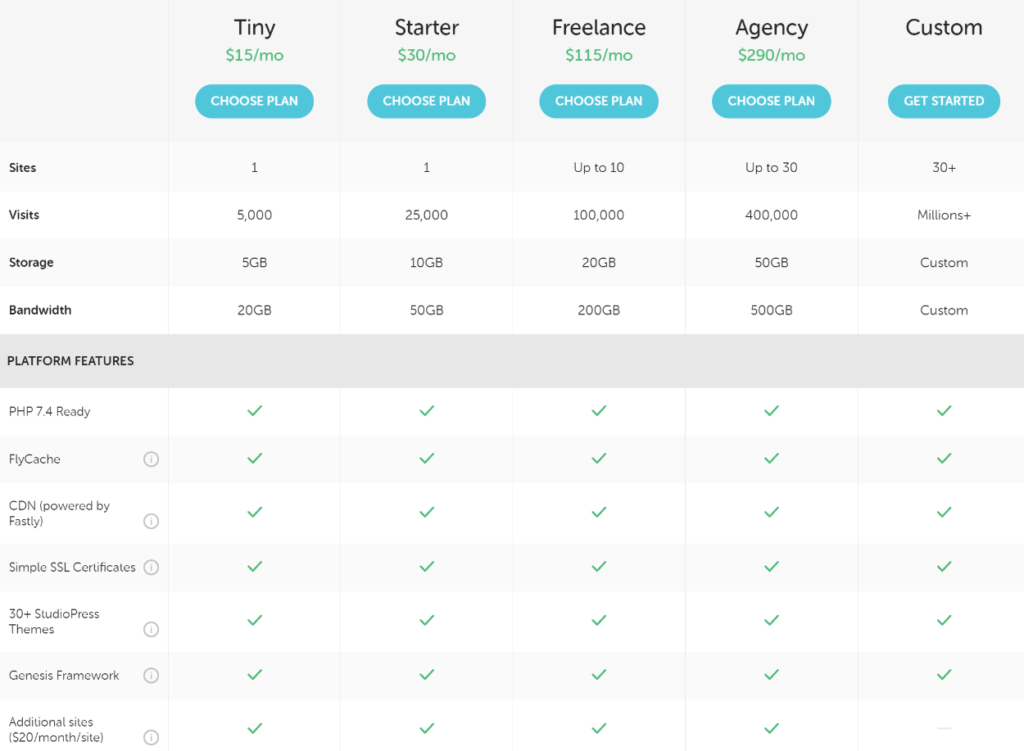Select Choose Plan under Freelance

tap(599, 101)
